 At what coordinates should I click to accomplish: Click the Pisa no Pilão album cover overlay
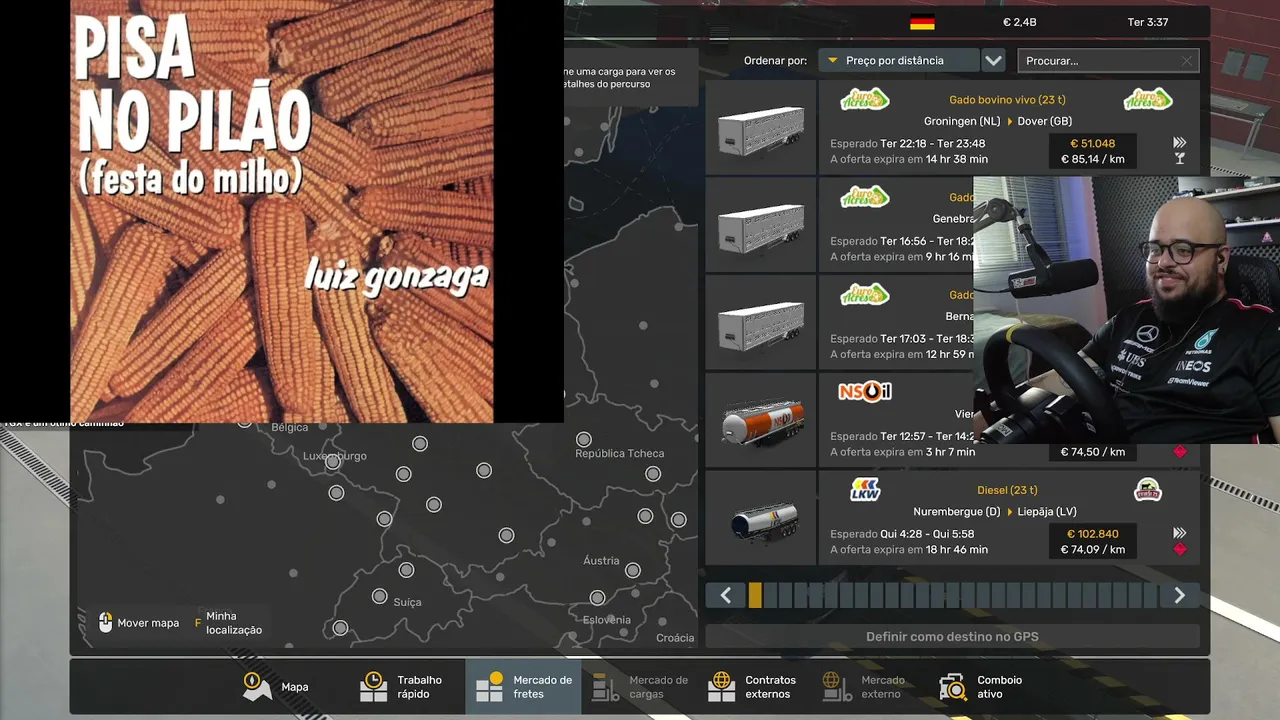[282, 211]
